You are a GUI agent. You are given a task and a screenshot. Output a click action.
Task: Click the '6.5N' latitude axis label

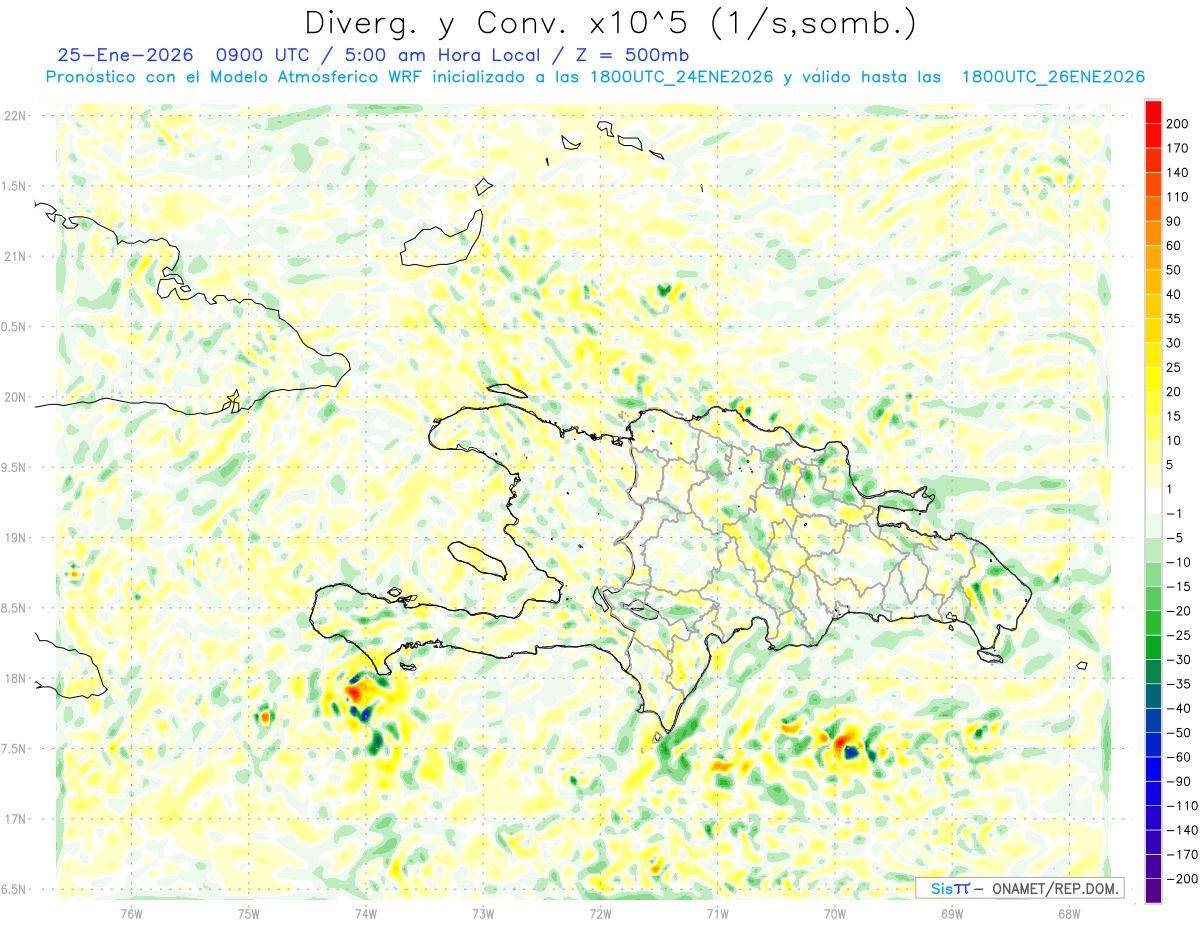point(15,890)
